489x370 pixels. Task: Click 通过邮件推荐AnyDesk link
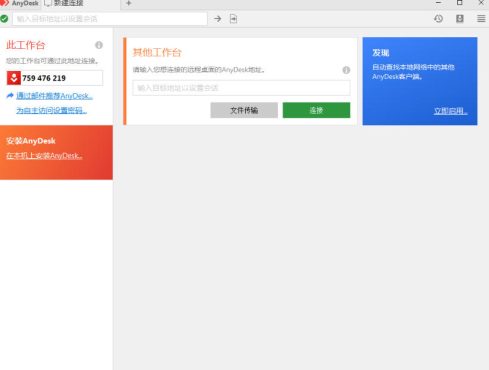click(x=54, y=96)
